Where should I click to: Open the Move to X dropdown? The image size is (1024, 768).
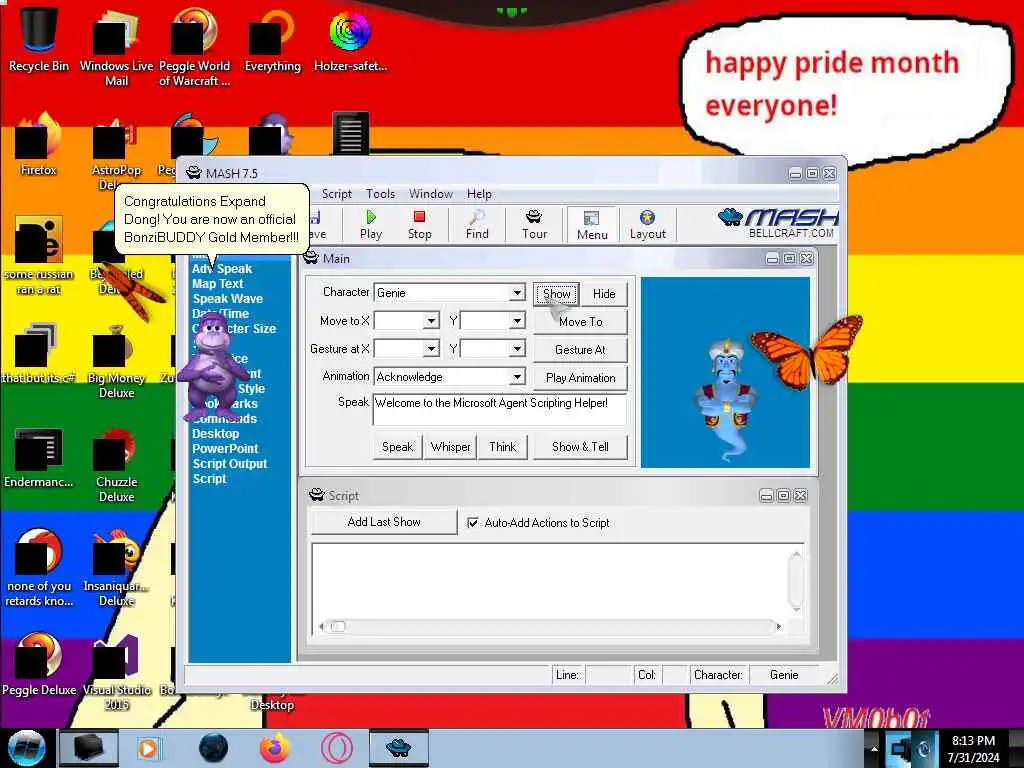[430, 321]
